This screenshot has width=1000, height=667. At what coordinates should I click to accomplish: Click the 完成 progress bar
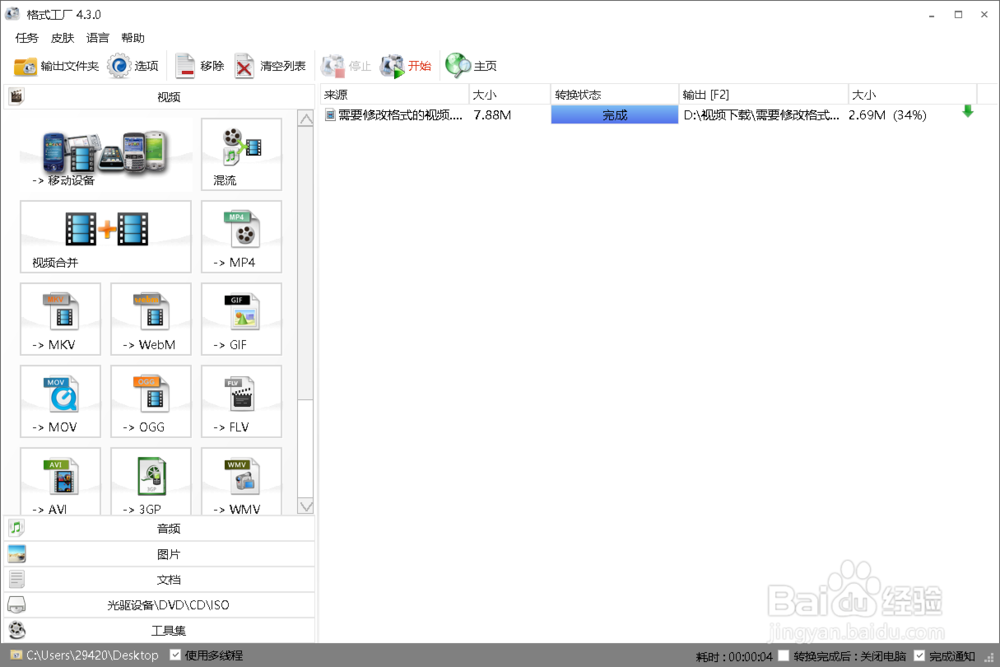tap(614, 115)
